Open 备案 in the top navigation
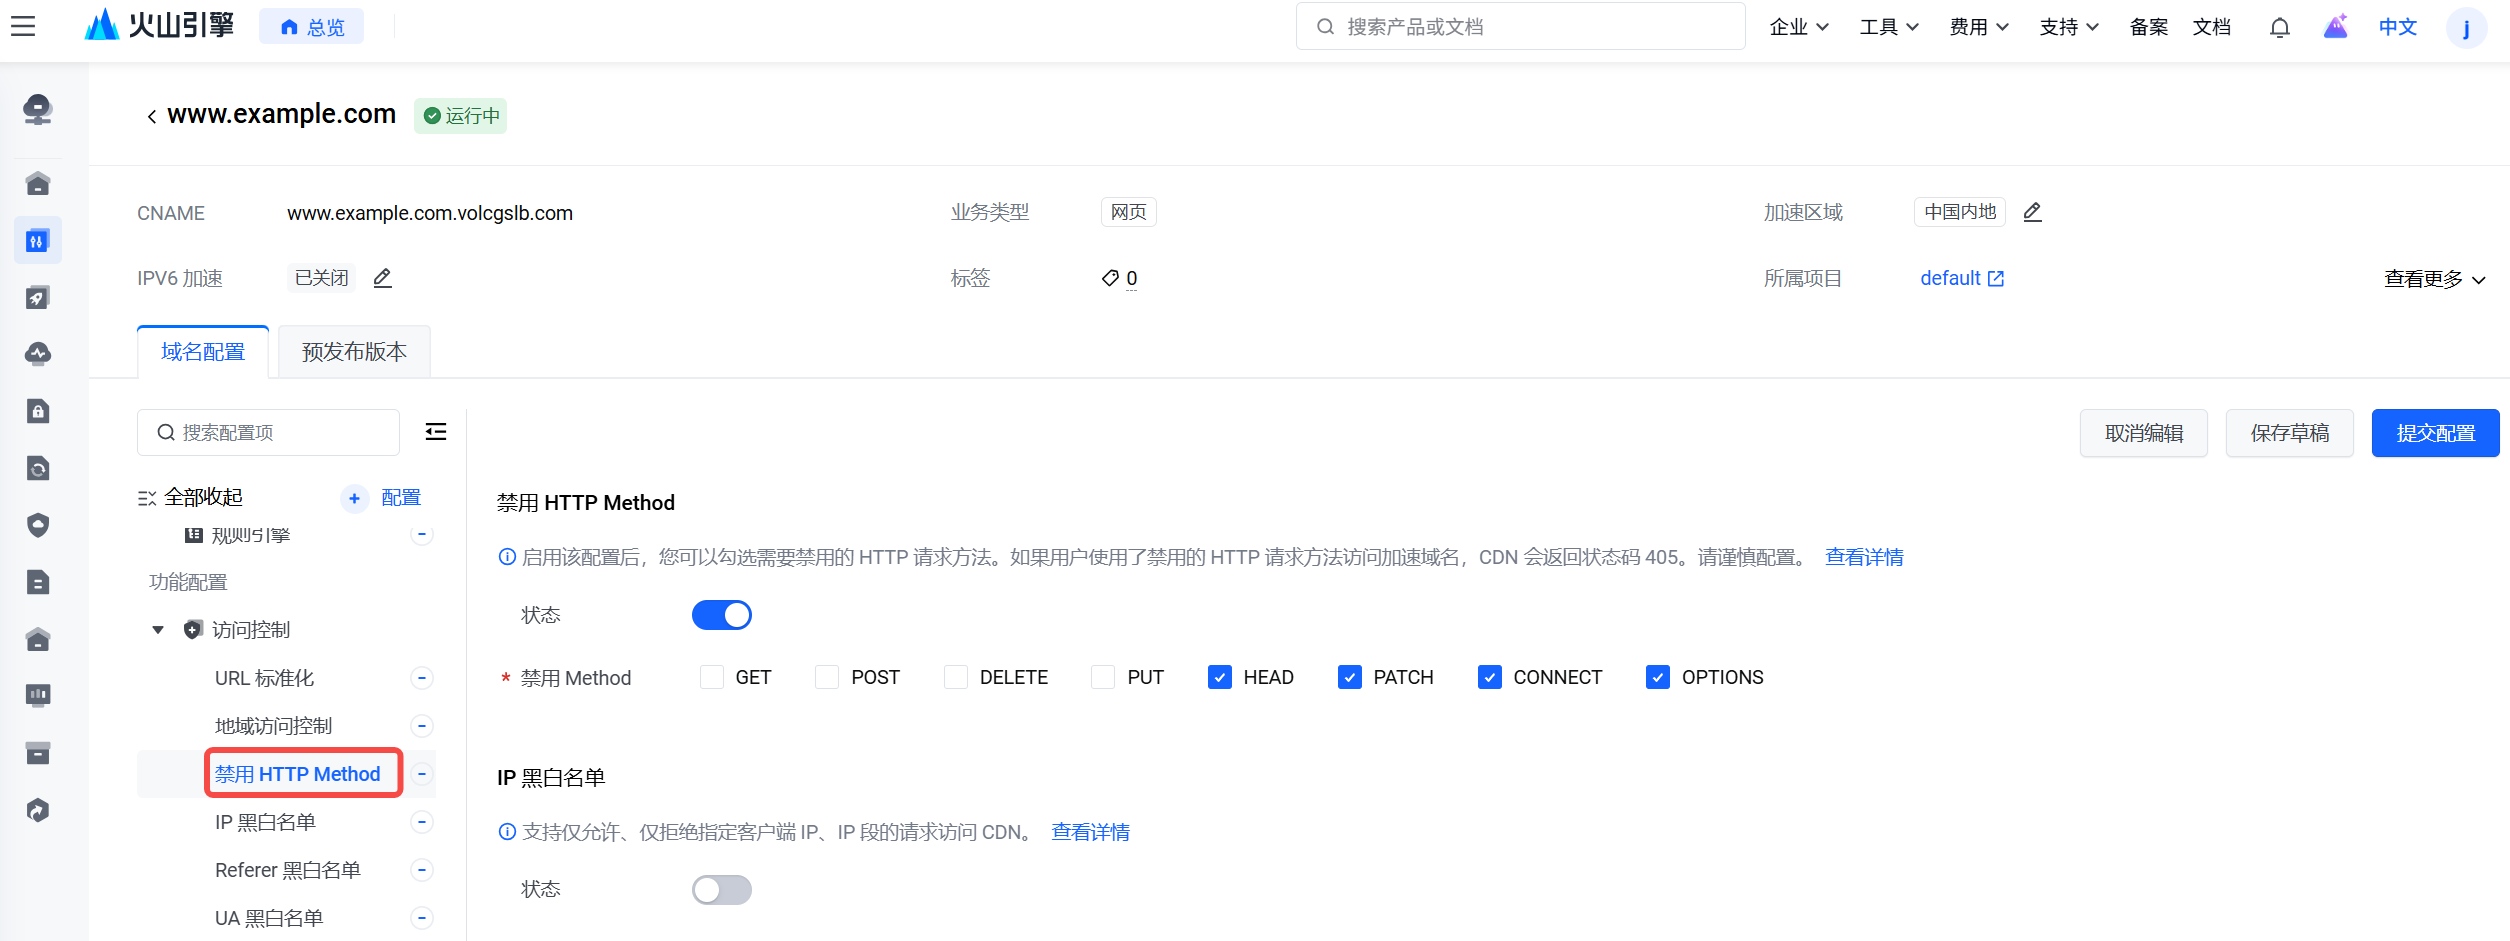The height and width of the screenshot is (941, 2510). pyautogui.click(x=2149, y=27)
